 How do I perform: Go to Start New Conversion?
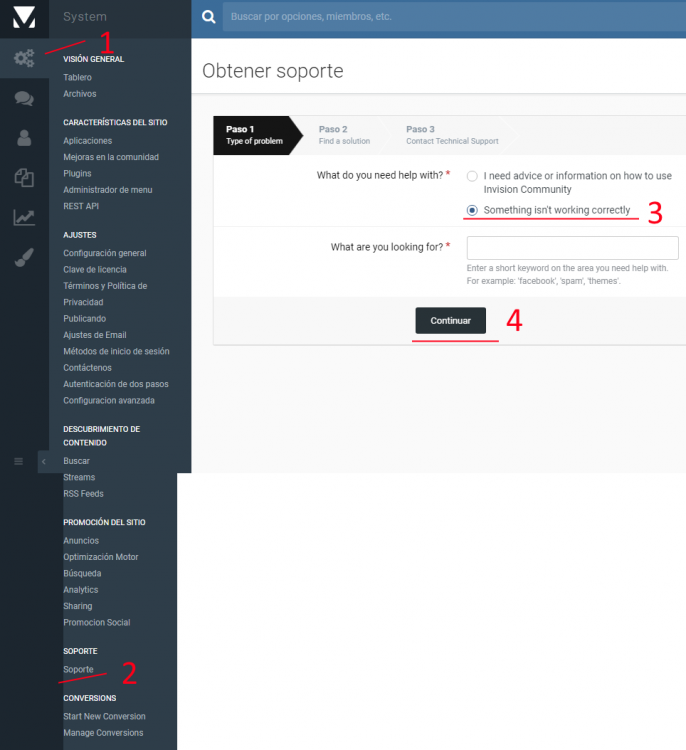(104, 716)
